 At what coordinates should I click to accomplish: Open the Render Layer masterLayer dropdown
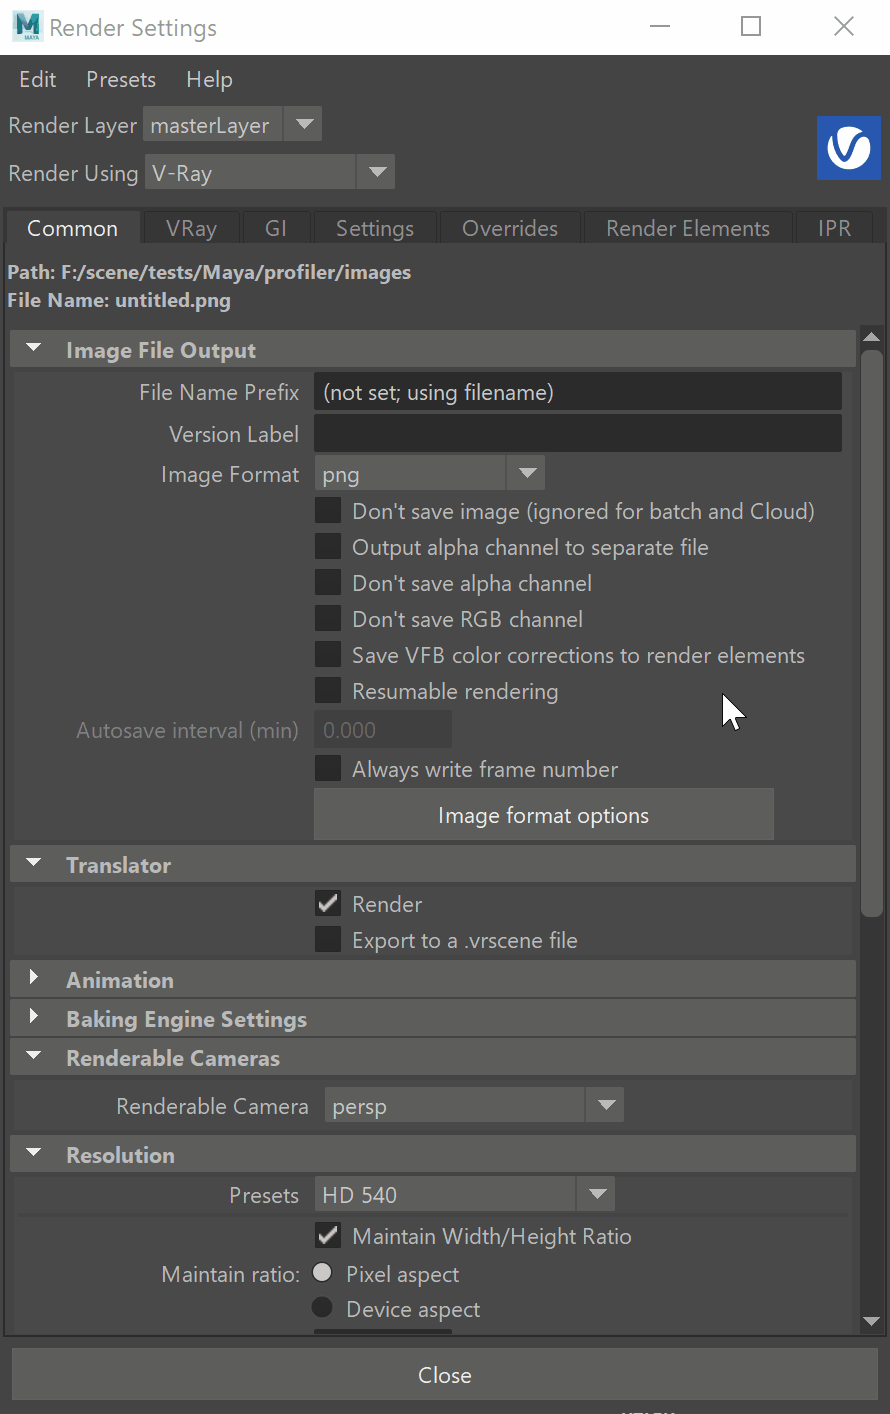coord(232,125)
